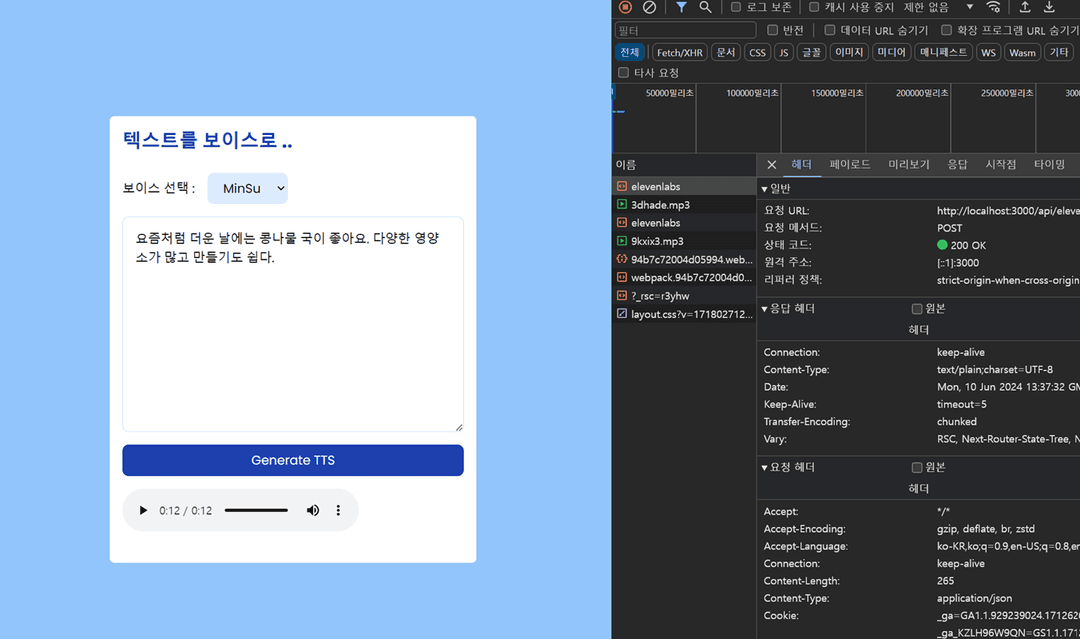
Task: Click the import HAR upload icon
Action: click(1025, 7)
